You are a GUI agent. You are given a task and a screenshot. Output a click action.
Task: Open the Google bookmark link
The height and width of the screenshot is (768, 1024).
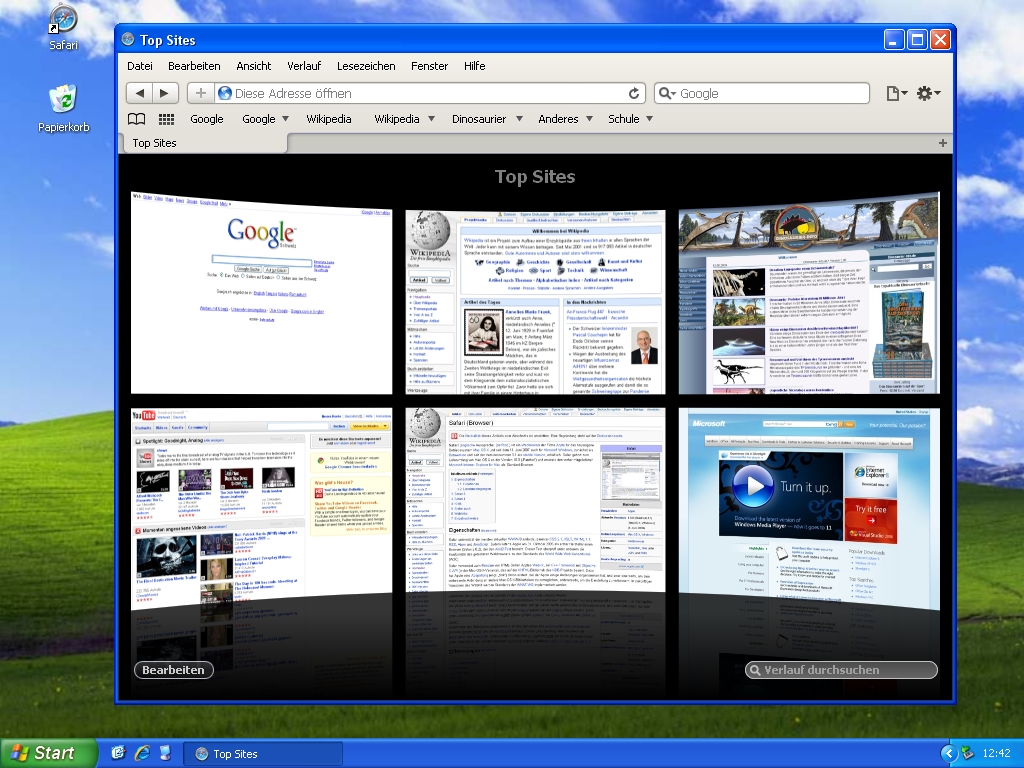coord(206,119)
